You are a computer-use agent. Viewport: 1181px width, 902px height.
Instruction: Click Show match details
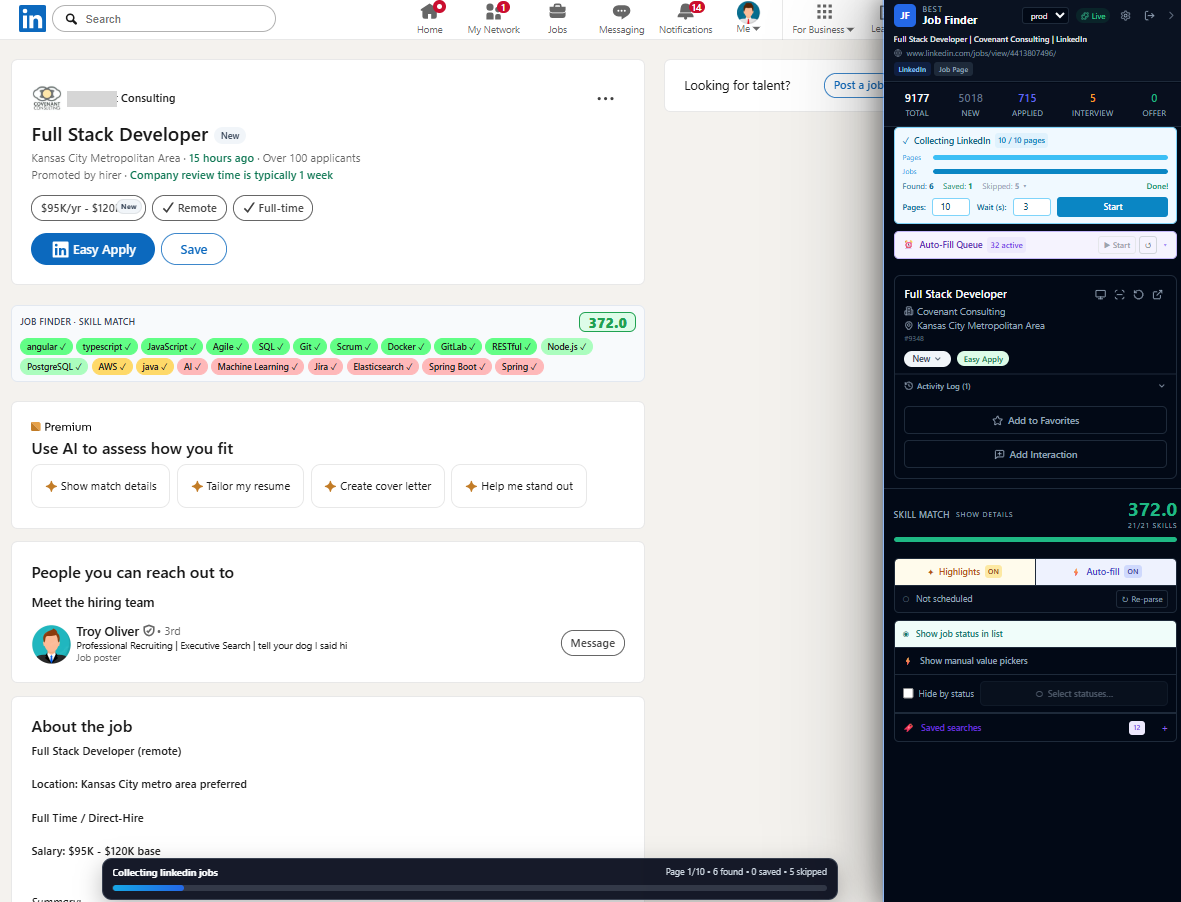tap(101, 486)
